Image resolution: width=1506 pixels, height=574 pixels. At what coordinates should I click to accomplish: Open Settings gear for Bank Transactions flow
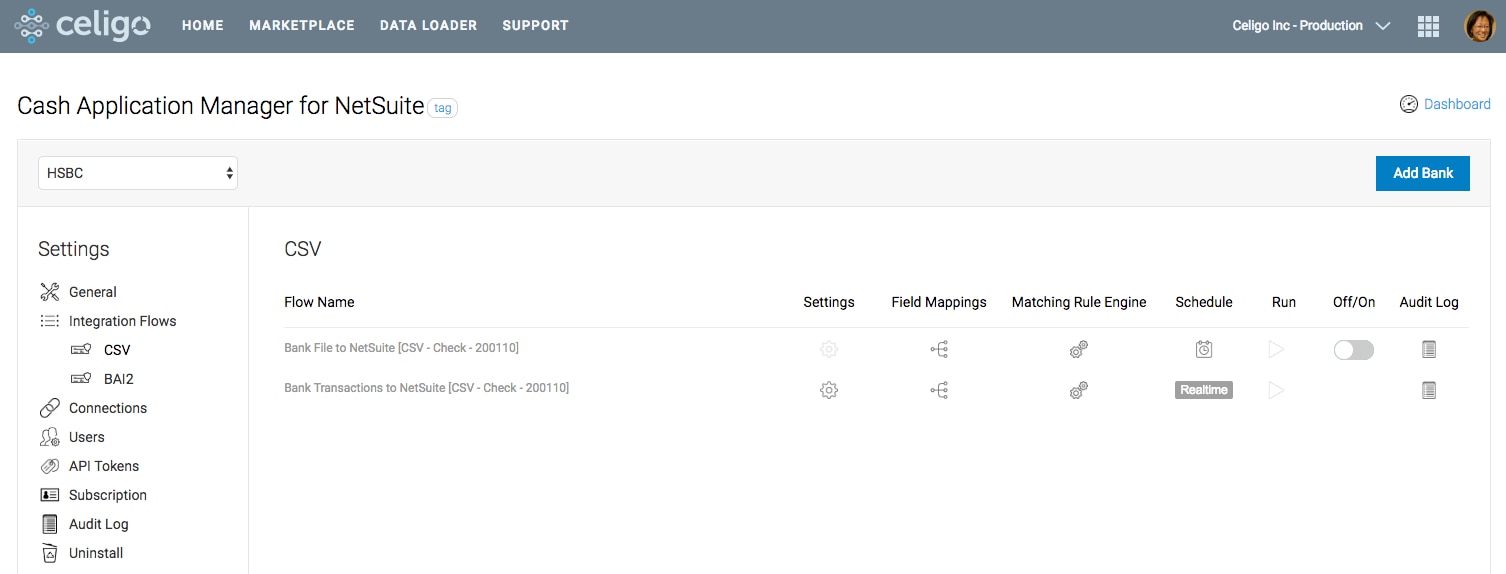(x=828, y=390)
